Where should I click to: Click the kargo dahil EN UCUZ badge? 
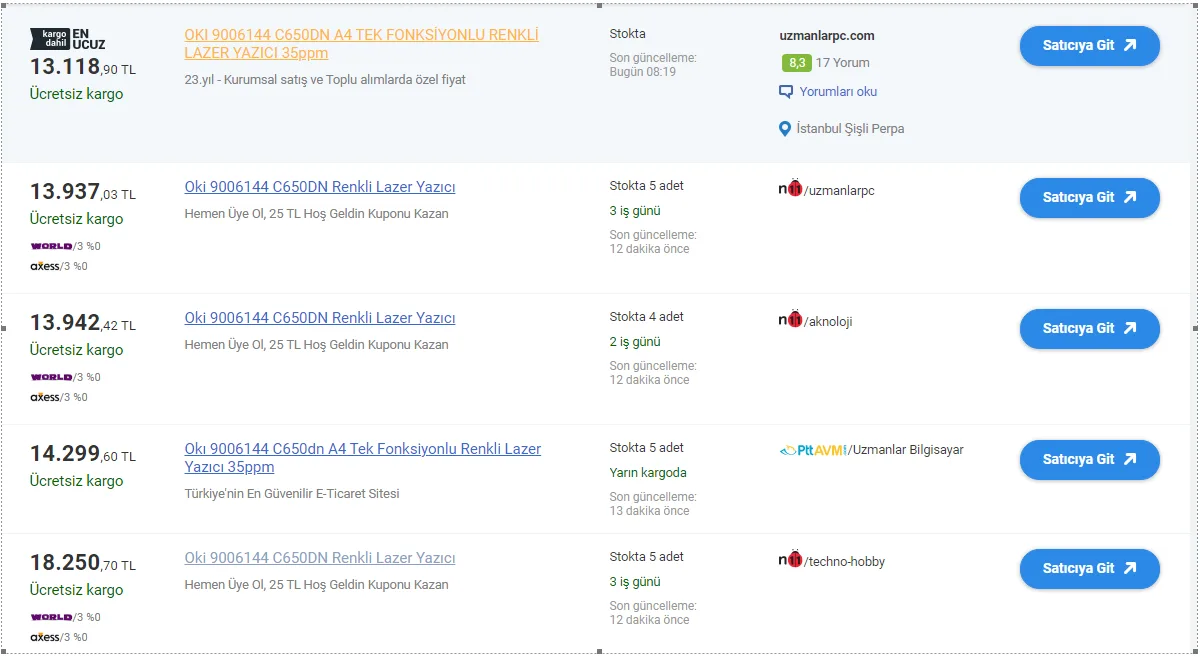click(x=67, y=38)
